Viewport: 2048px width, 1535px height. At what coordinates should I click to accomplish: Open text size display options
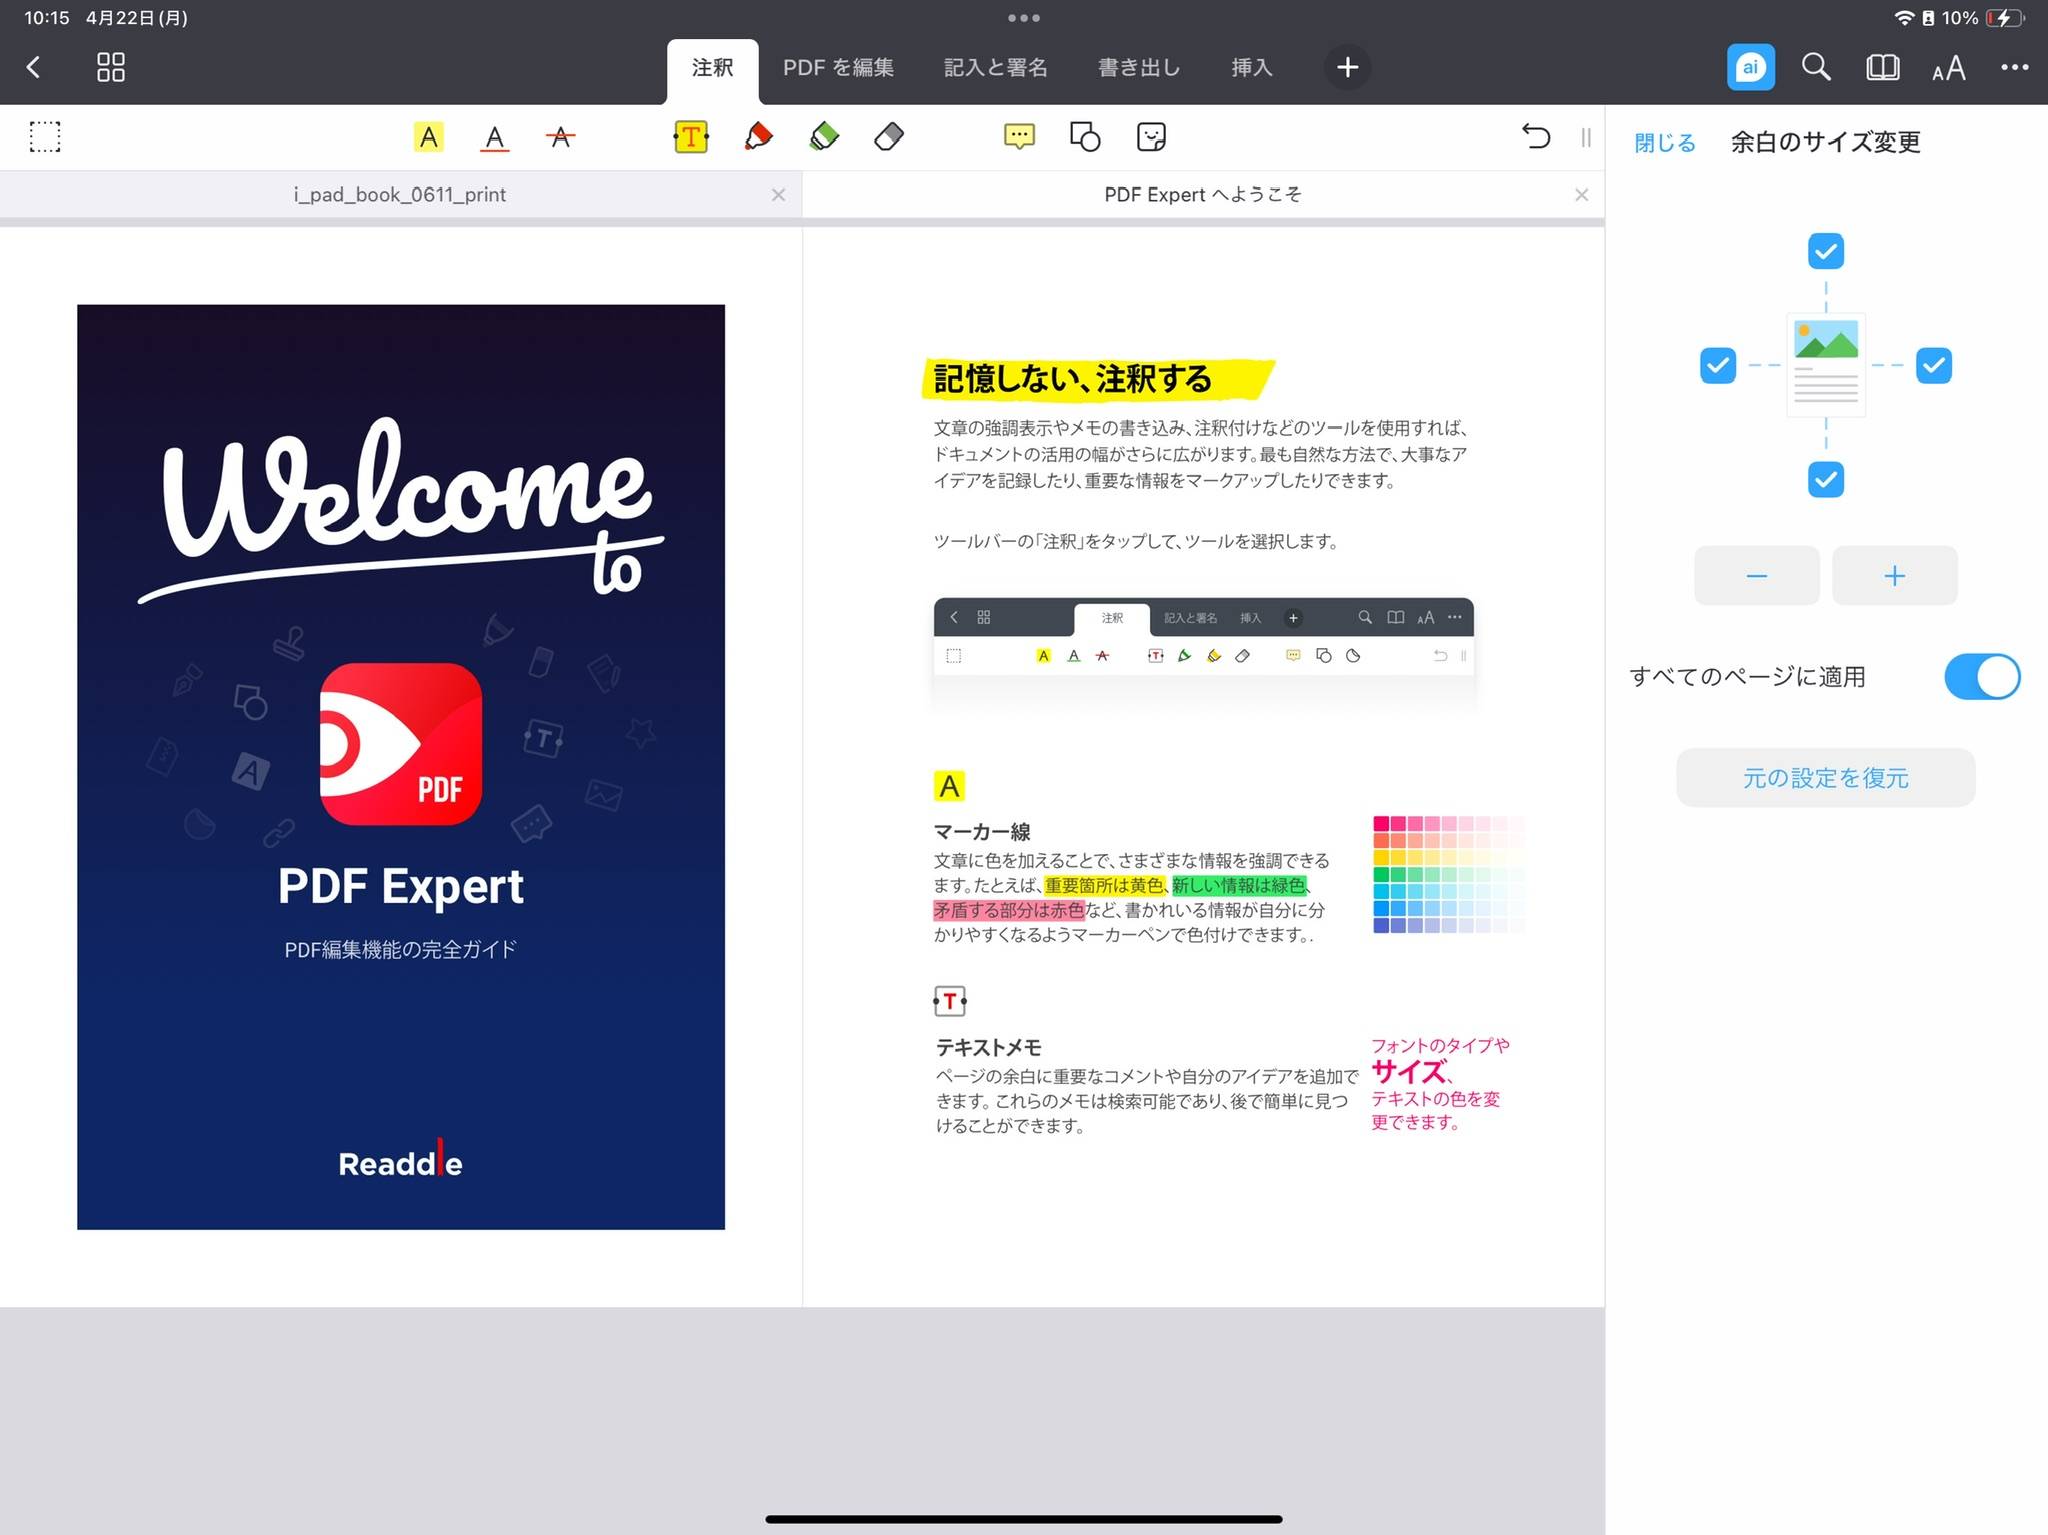point(1948,68)
